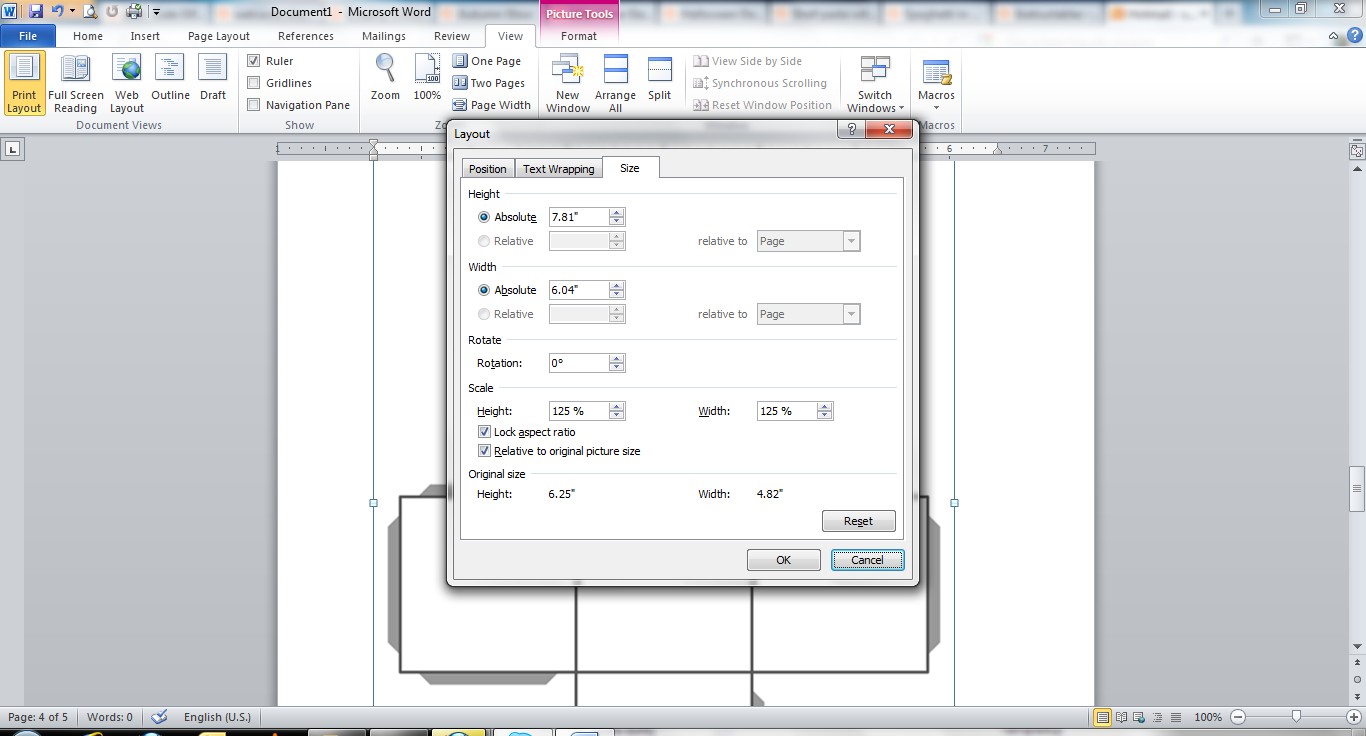Click zoom in plus button

point(1353,717)
